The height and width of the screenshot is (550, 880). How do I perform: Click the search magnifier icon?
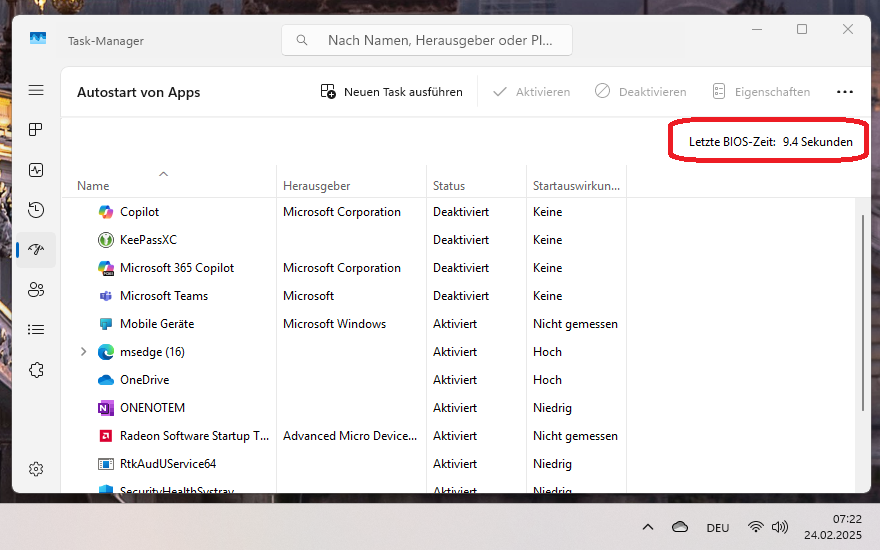click(x=302, y=40)
